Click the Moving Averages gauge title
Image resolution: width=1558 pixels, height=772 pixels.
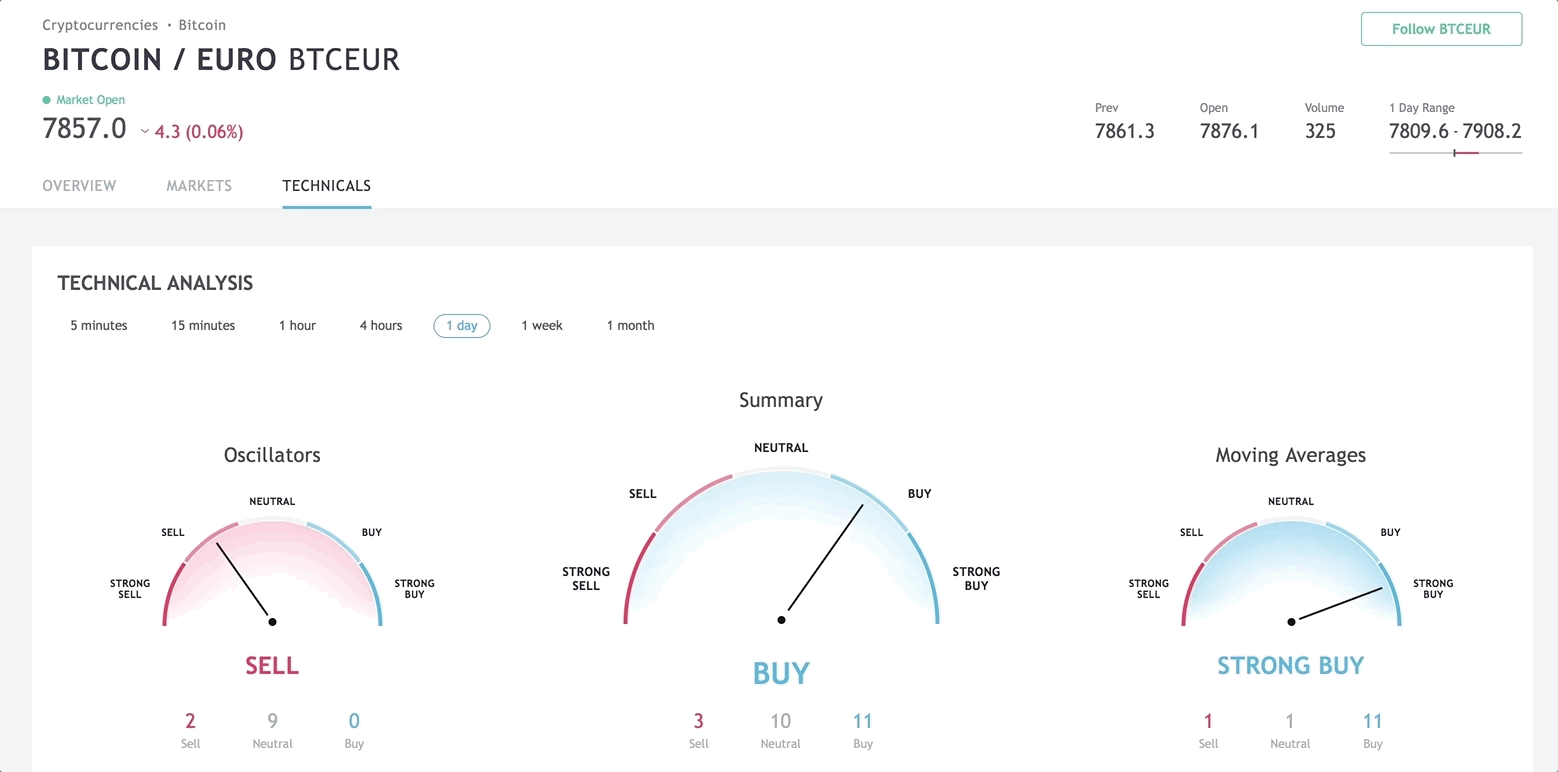[1291, 455]
